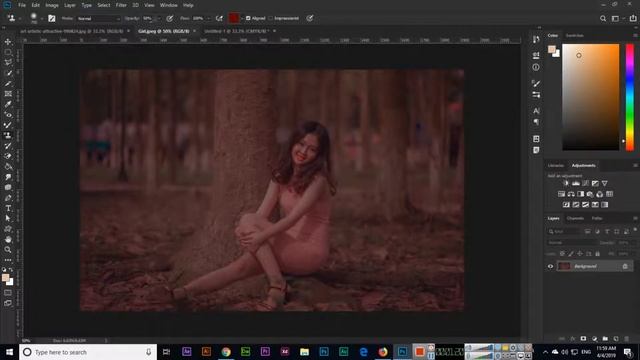
Task: Enable the Impressionist checkbox
Action: (x=271, y=18)
